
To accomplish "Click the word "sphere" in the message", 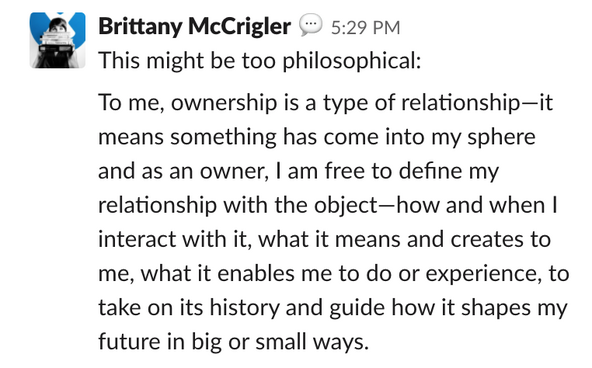I will 501,137.
